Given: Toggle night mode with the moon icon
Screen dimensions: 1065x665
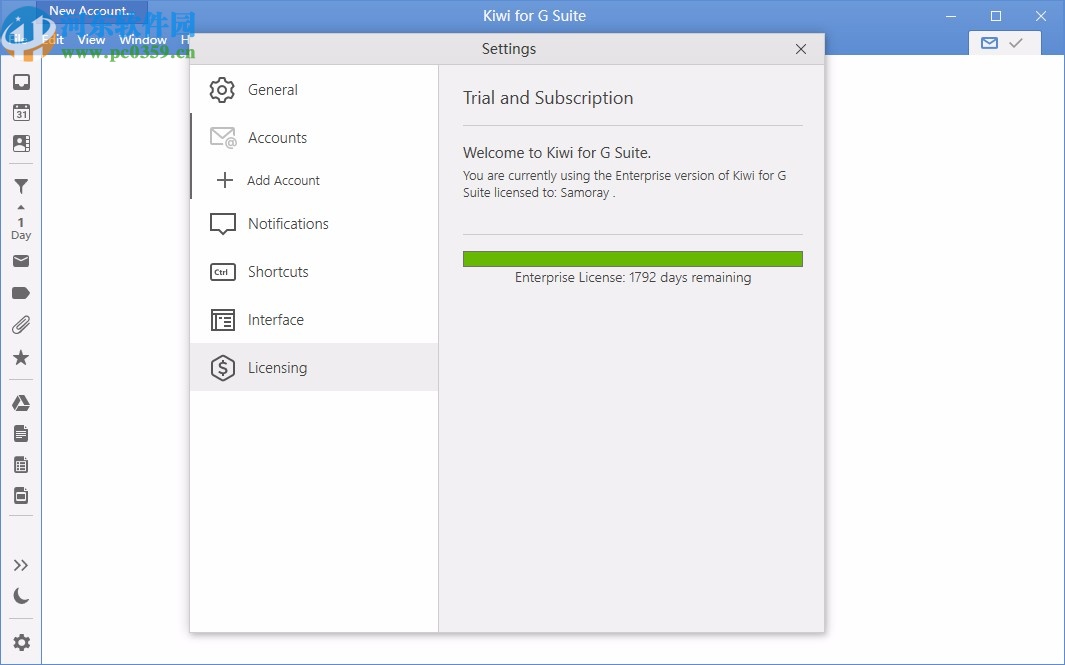Looking at the screenshot, I should [21, 596].
